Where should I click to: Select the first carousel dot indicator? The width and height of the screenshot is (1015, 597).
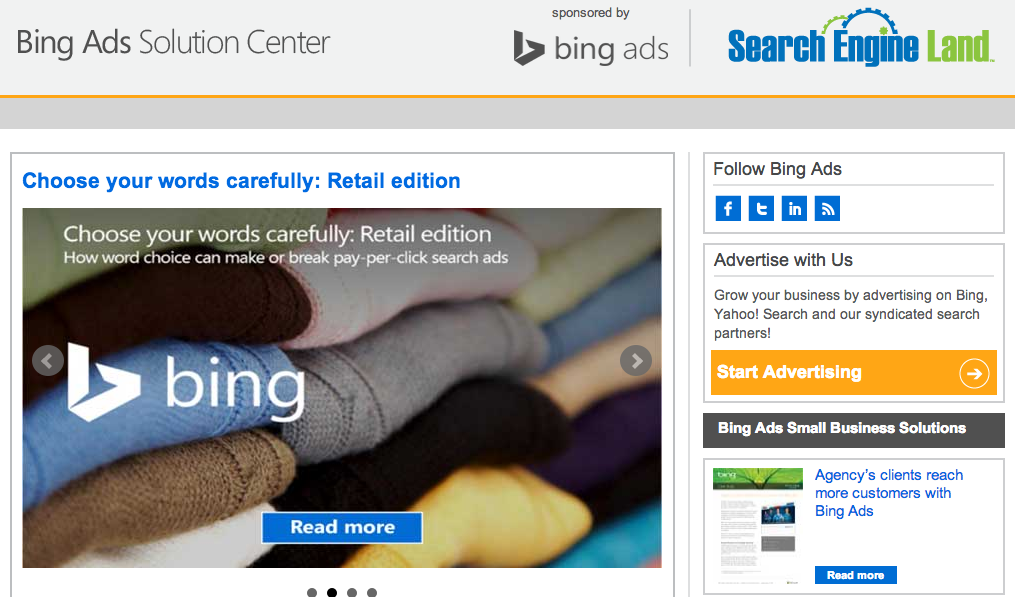[312, 592]
